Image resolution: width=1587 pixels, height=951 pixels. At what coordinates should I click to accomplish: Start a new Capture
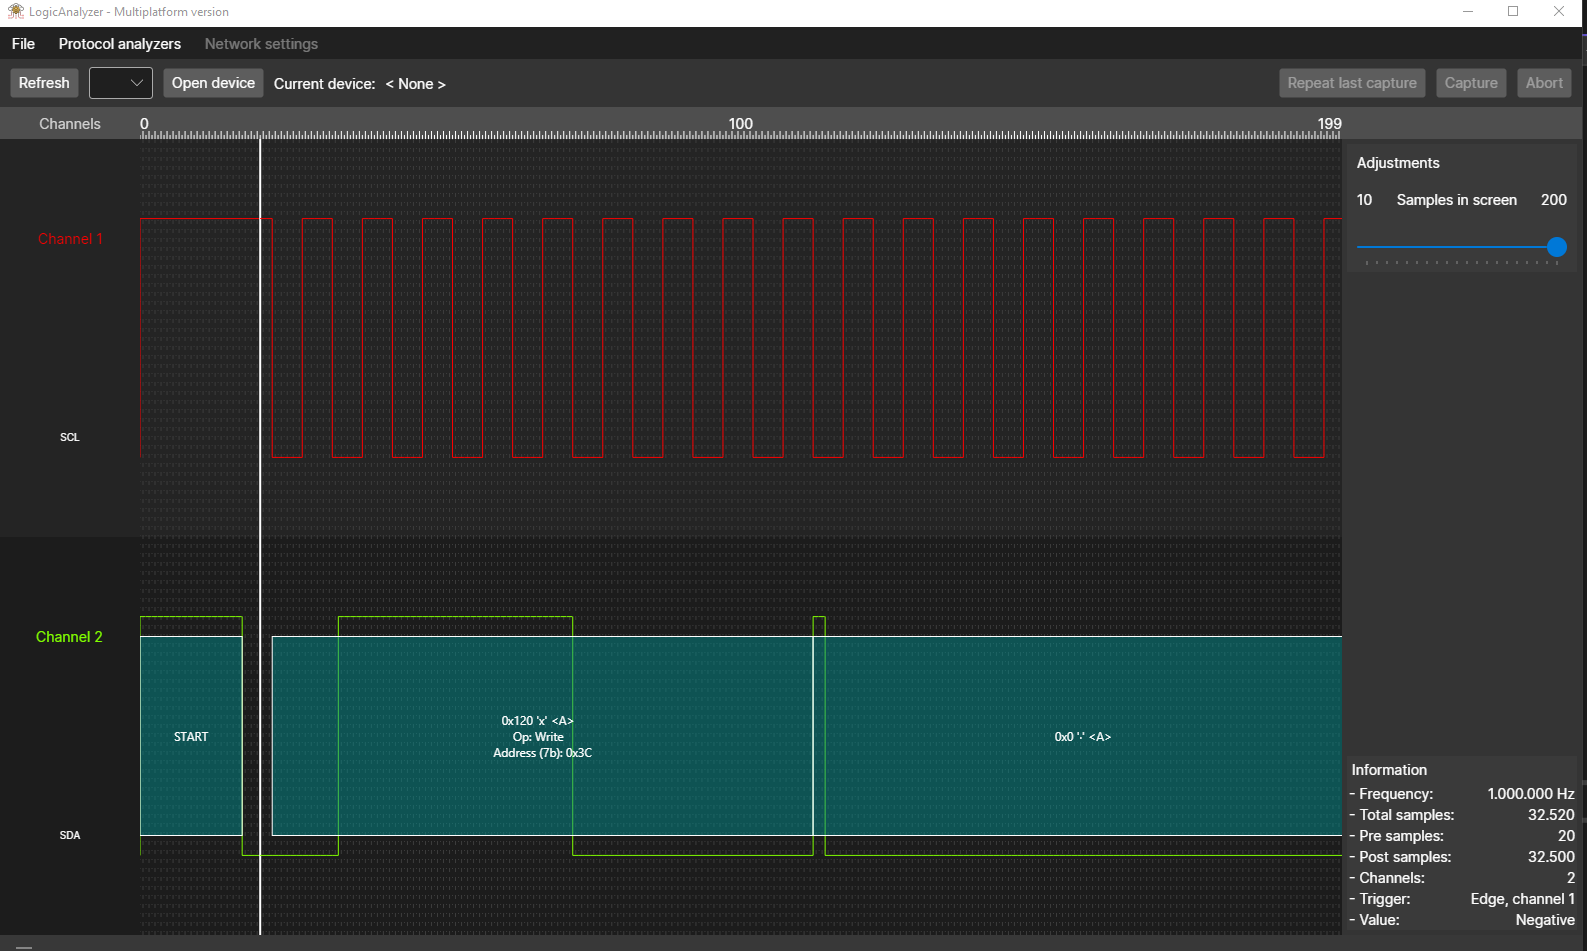coord(1470,83)
